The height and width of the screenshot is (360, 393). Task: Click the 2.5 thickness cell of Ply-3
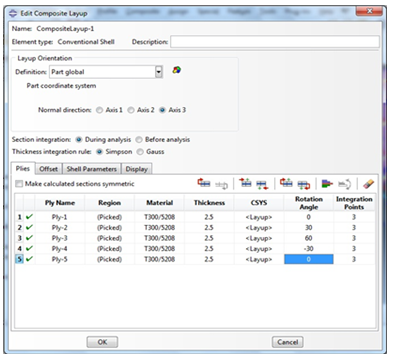[x=209, y=238]
